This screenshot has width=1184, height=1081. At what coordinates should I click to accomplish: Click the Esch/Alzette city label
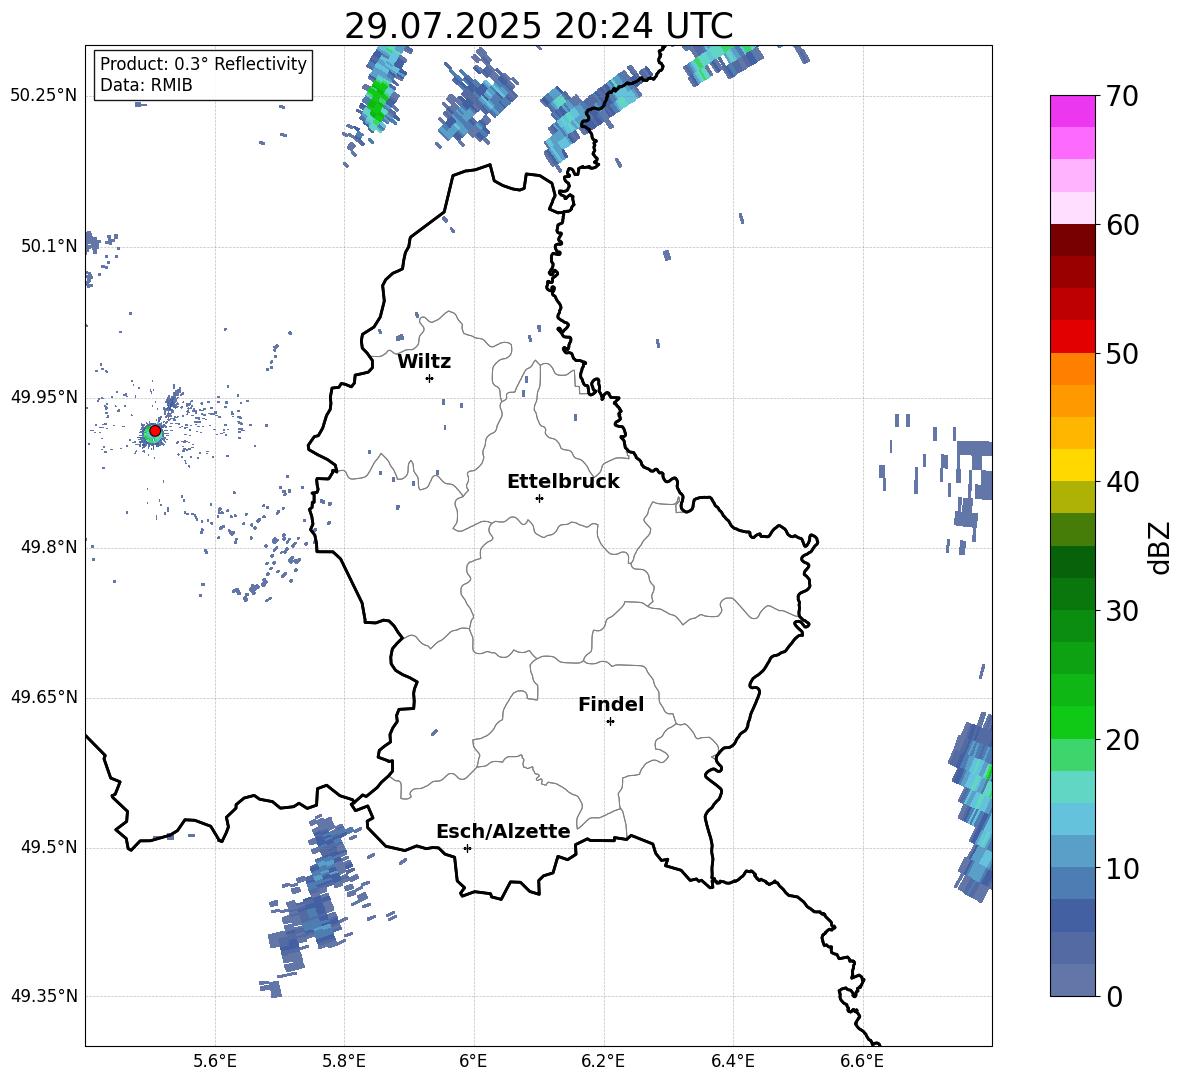(503, 832)
